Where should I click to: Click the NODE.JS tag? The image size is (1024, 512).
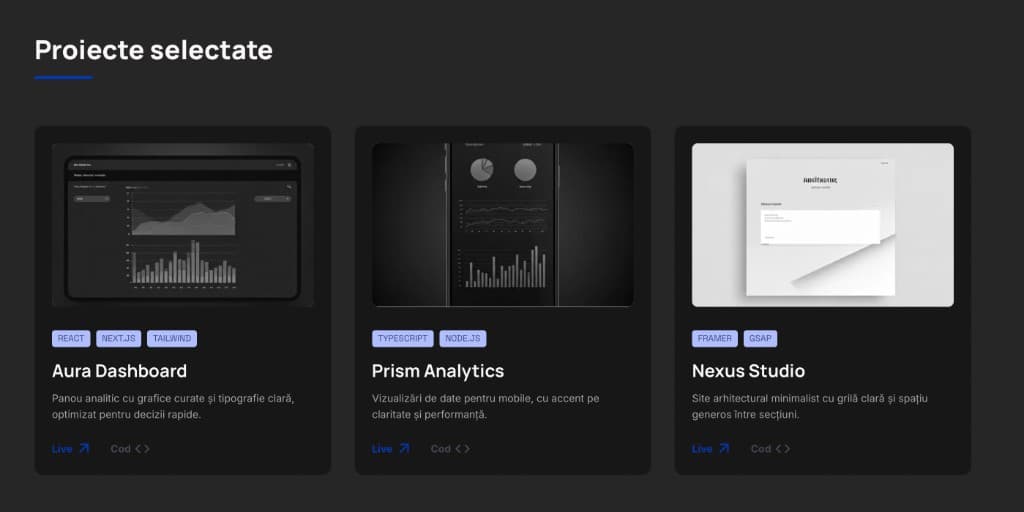tap(463, 339)
